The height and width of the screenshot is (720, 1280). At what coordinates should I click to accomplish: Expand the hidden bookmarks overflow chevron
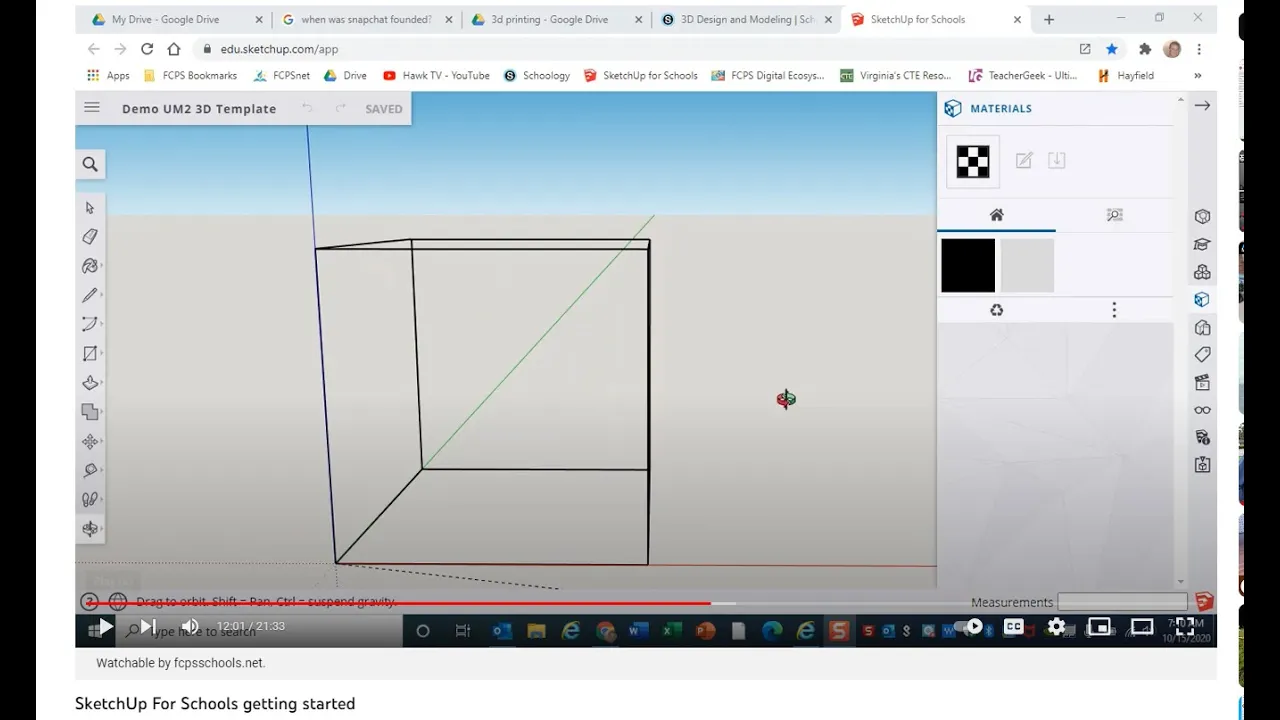[1197, 75]
